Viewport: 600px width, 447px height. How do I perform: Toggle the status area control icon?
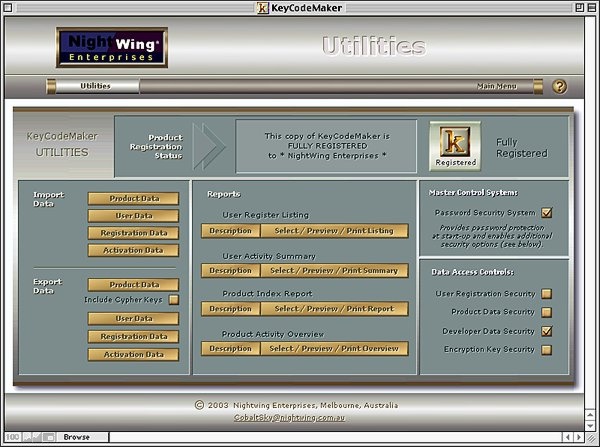coord(49,437)
